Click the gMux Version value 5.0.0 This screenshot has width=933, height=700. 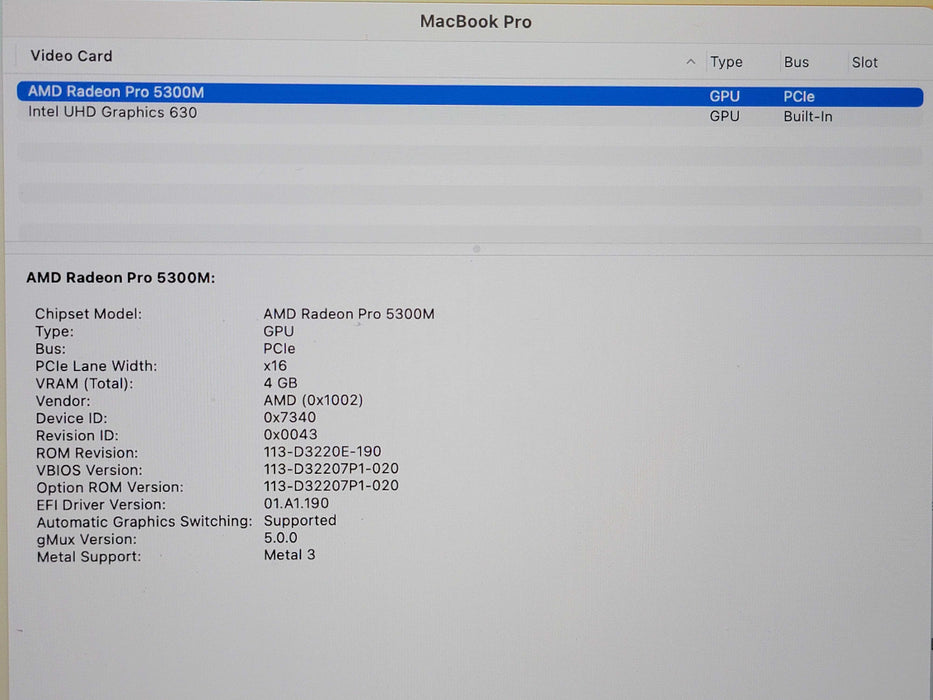coord(280,538)
